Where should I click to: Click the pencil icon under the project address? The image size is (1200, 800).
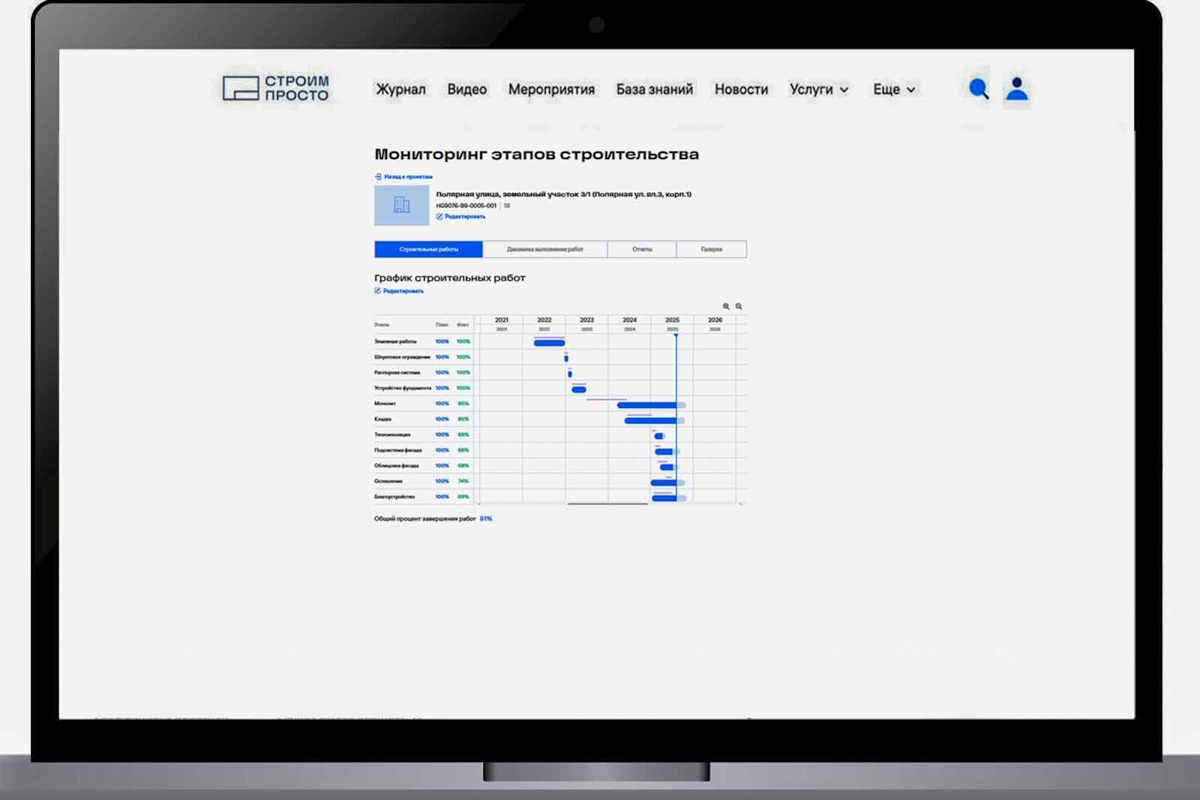440,216
